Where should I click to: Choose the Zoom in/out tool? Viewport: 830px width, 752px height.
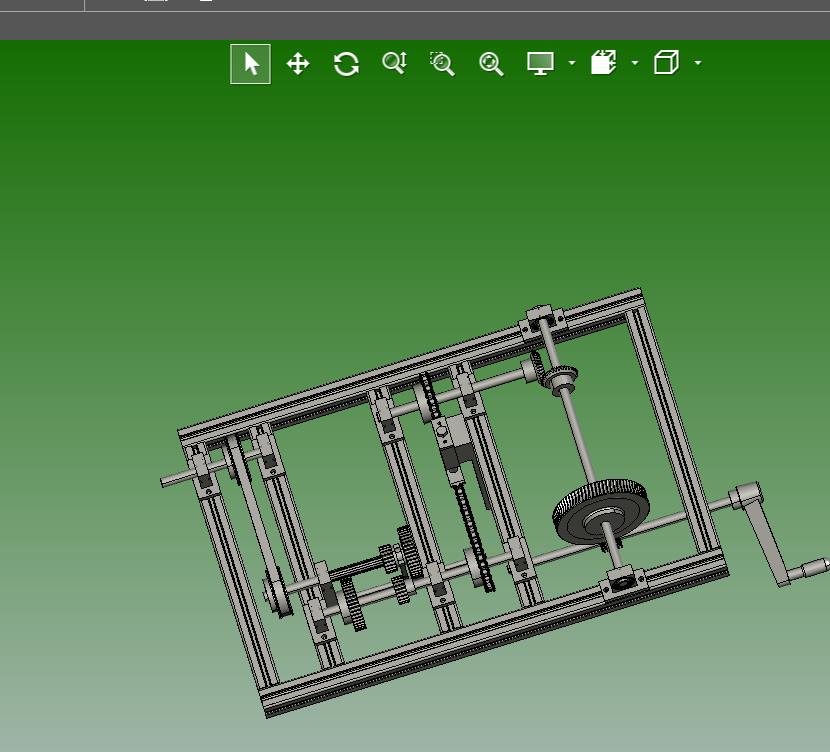[x=394, y=64]
